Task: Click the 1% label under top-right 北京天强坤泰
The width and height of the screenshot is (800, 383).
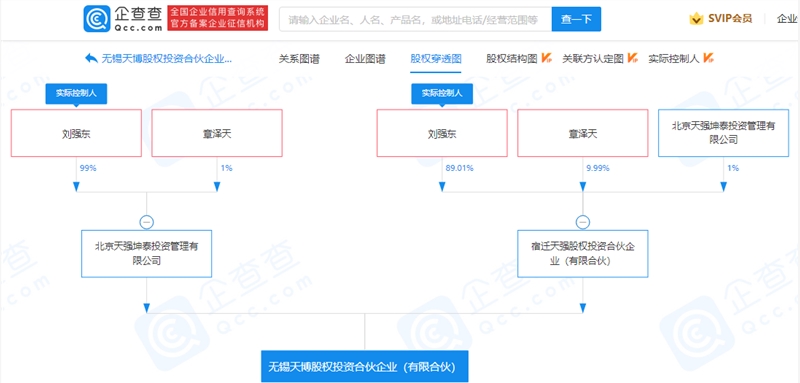Action: pos(733,168)
